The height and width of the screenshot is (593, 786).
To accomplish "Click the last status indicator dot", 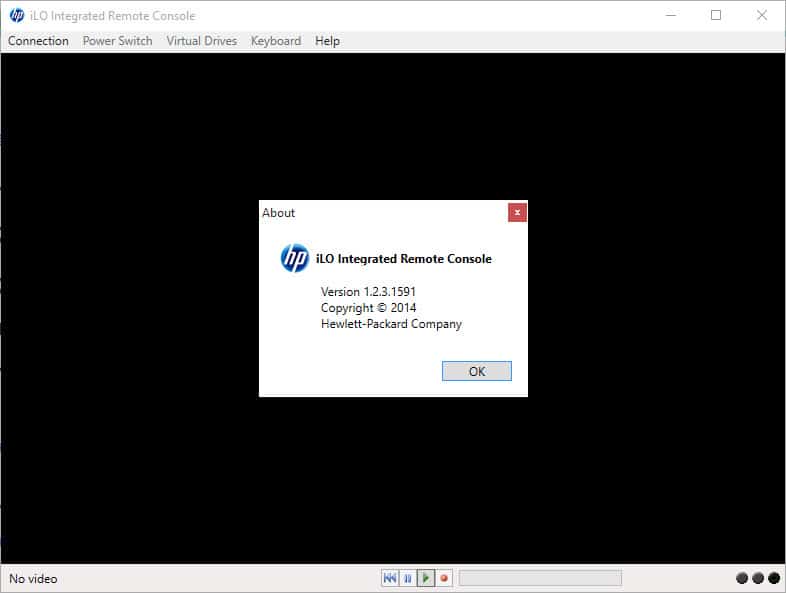I will click(774, 578).
